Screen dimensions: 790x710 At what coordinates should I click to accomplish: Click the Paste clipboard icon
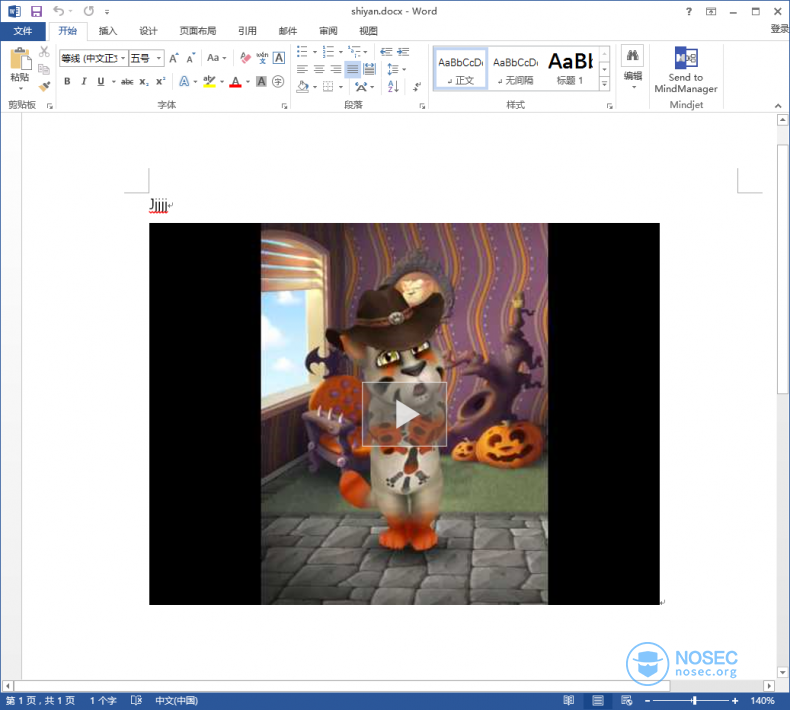pos(20,59)
